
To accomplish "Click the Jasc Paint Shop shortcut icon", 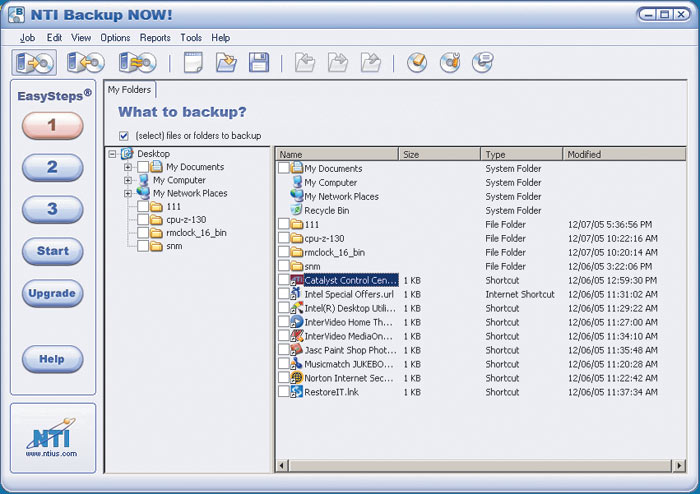I will tap(296, 350).
